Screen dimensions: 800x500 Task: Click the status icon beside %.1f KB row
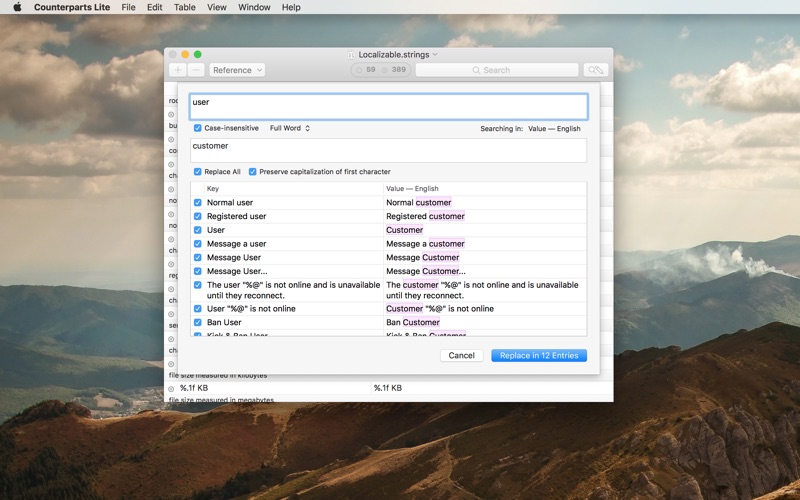(x=171, y=388)
